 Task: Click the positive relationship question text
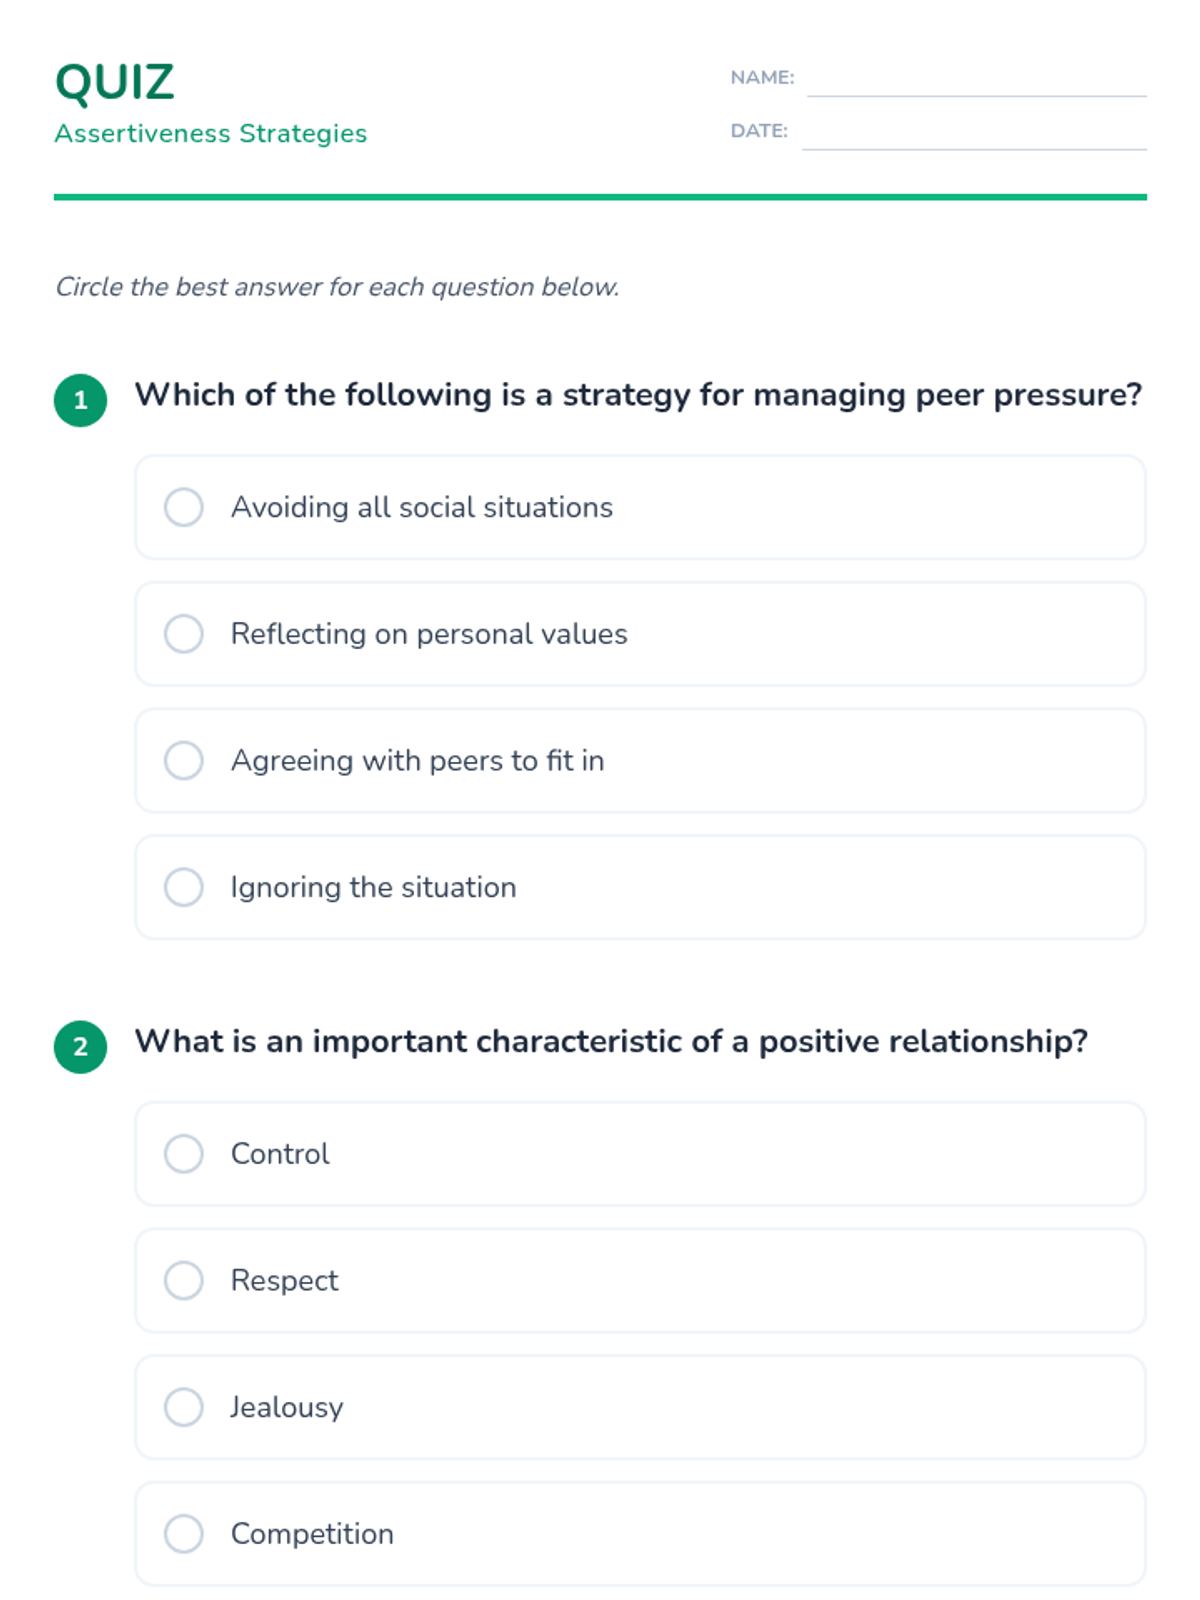tap(611, 1041)
